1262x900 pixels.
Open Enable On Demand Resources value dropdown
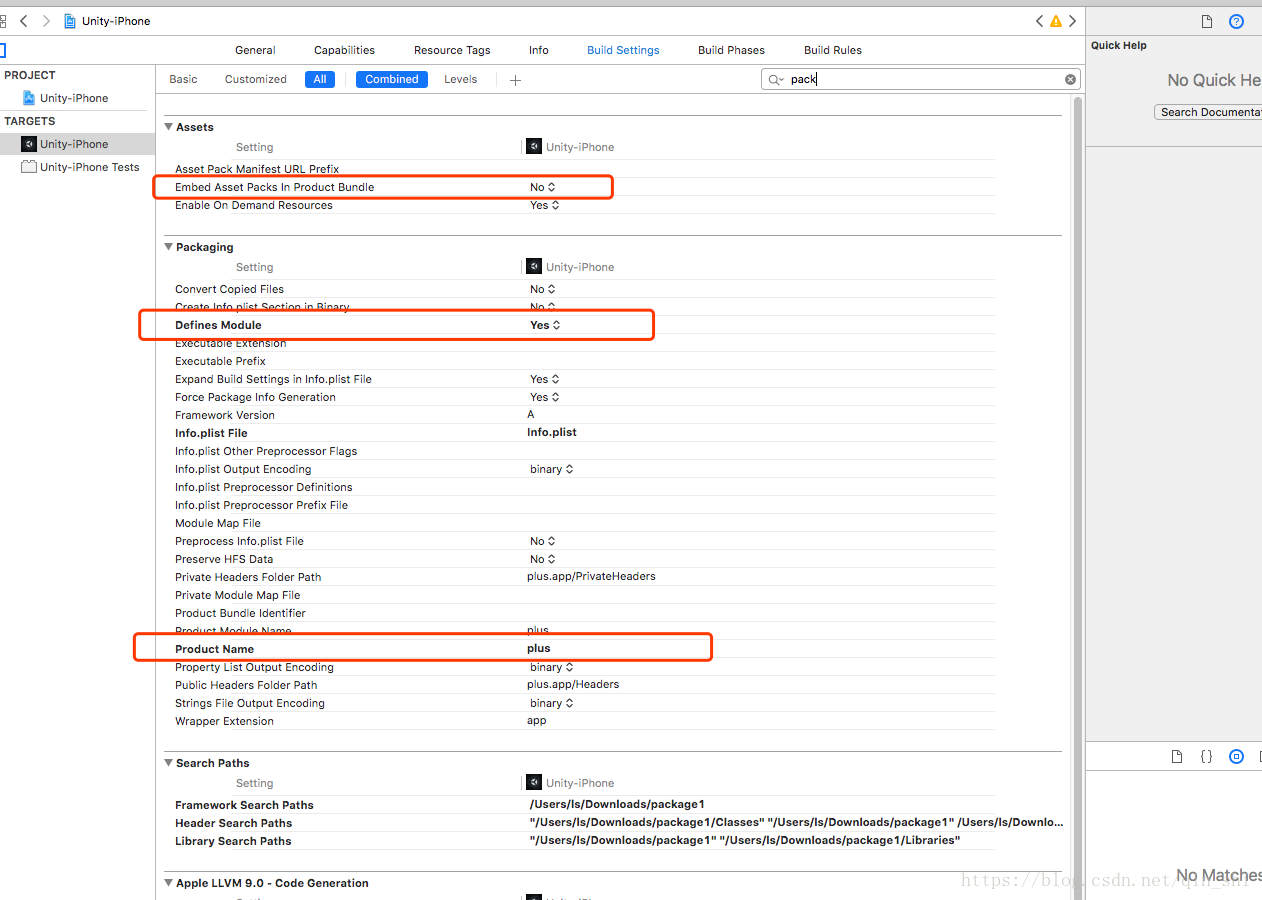tap(544, 205)
